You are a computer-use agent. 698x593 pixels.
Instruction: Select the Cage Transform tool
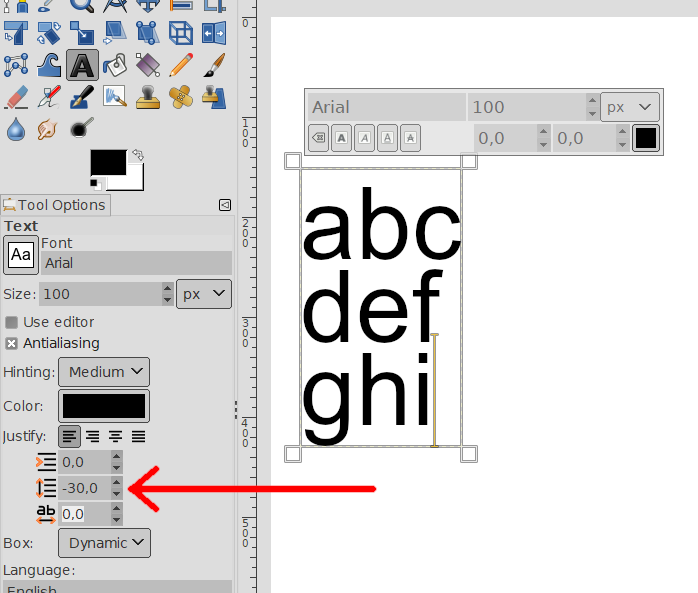[x=16, y=65]
